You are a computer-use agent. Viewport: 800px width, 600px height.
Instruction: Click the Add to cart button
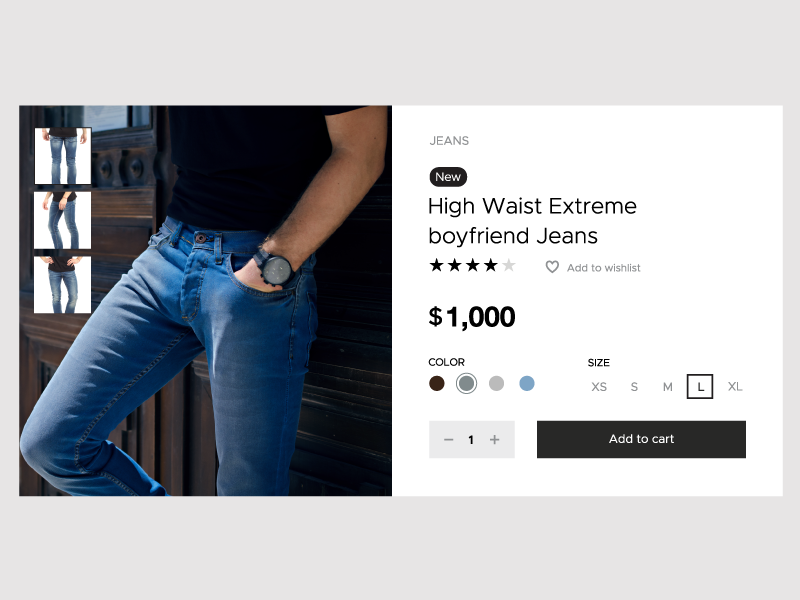tap(641, 439)
